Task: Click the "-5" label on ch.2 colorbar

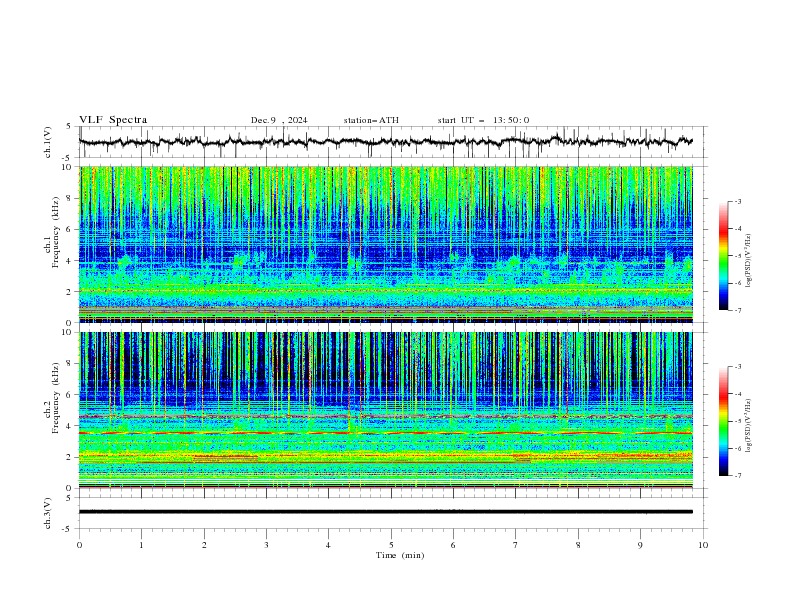Action: pos(737,421)
